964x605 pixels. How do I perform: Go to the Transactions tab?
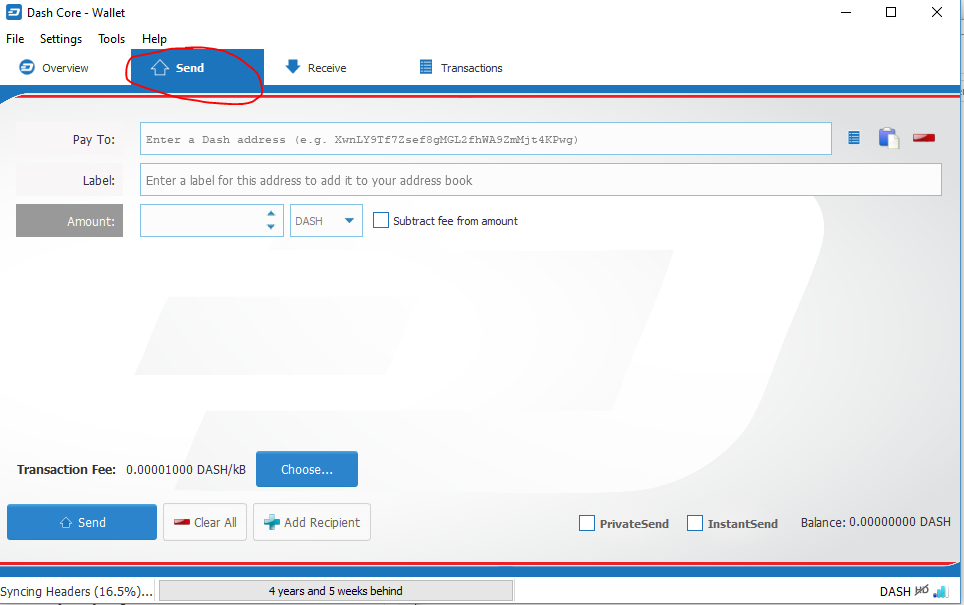(461, 68)
